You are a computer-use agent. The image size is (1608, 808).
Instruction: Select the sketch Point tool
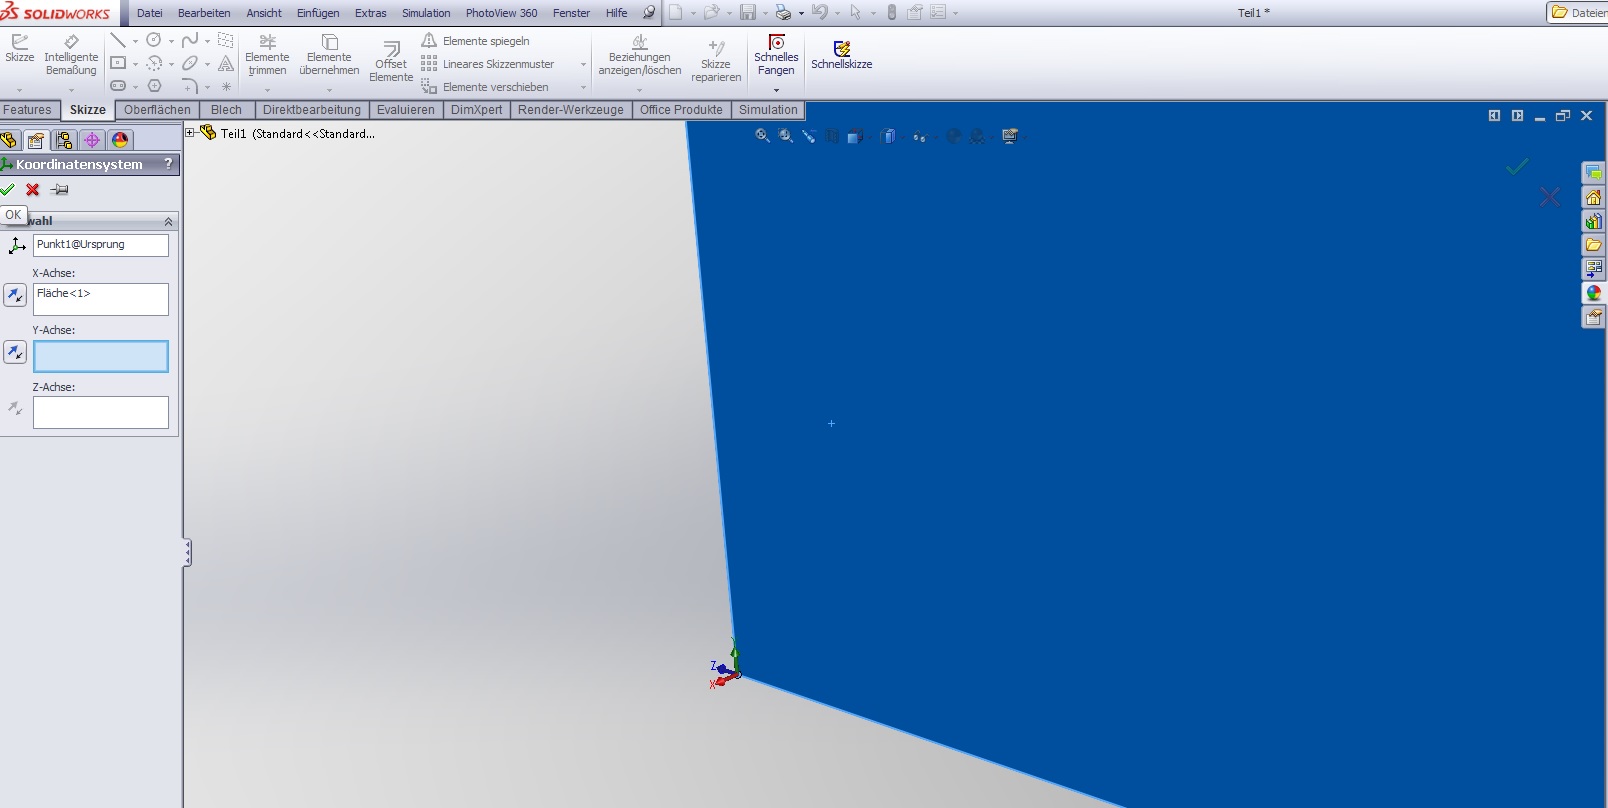pyautogui.click(x=226, y=86)
